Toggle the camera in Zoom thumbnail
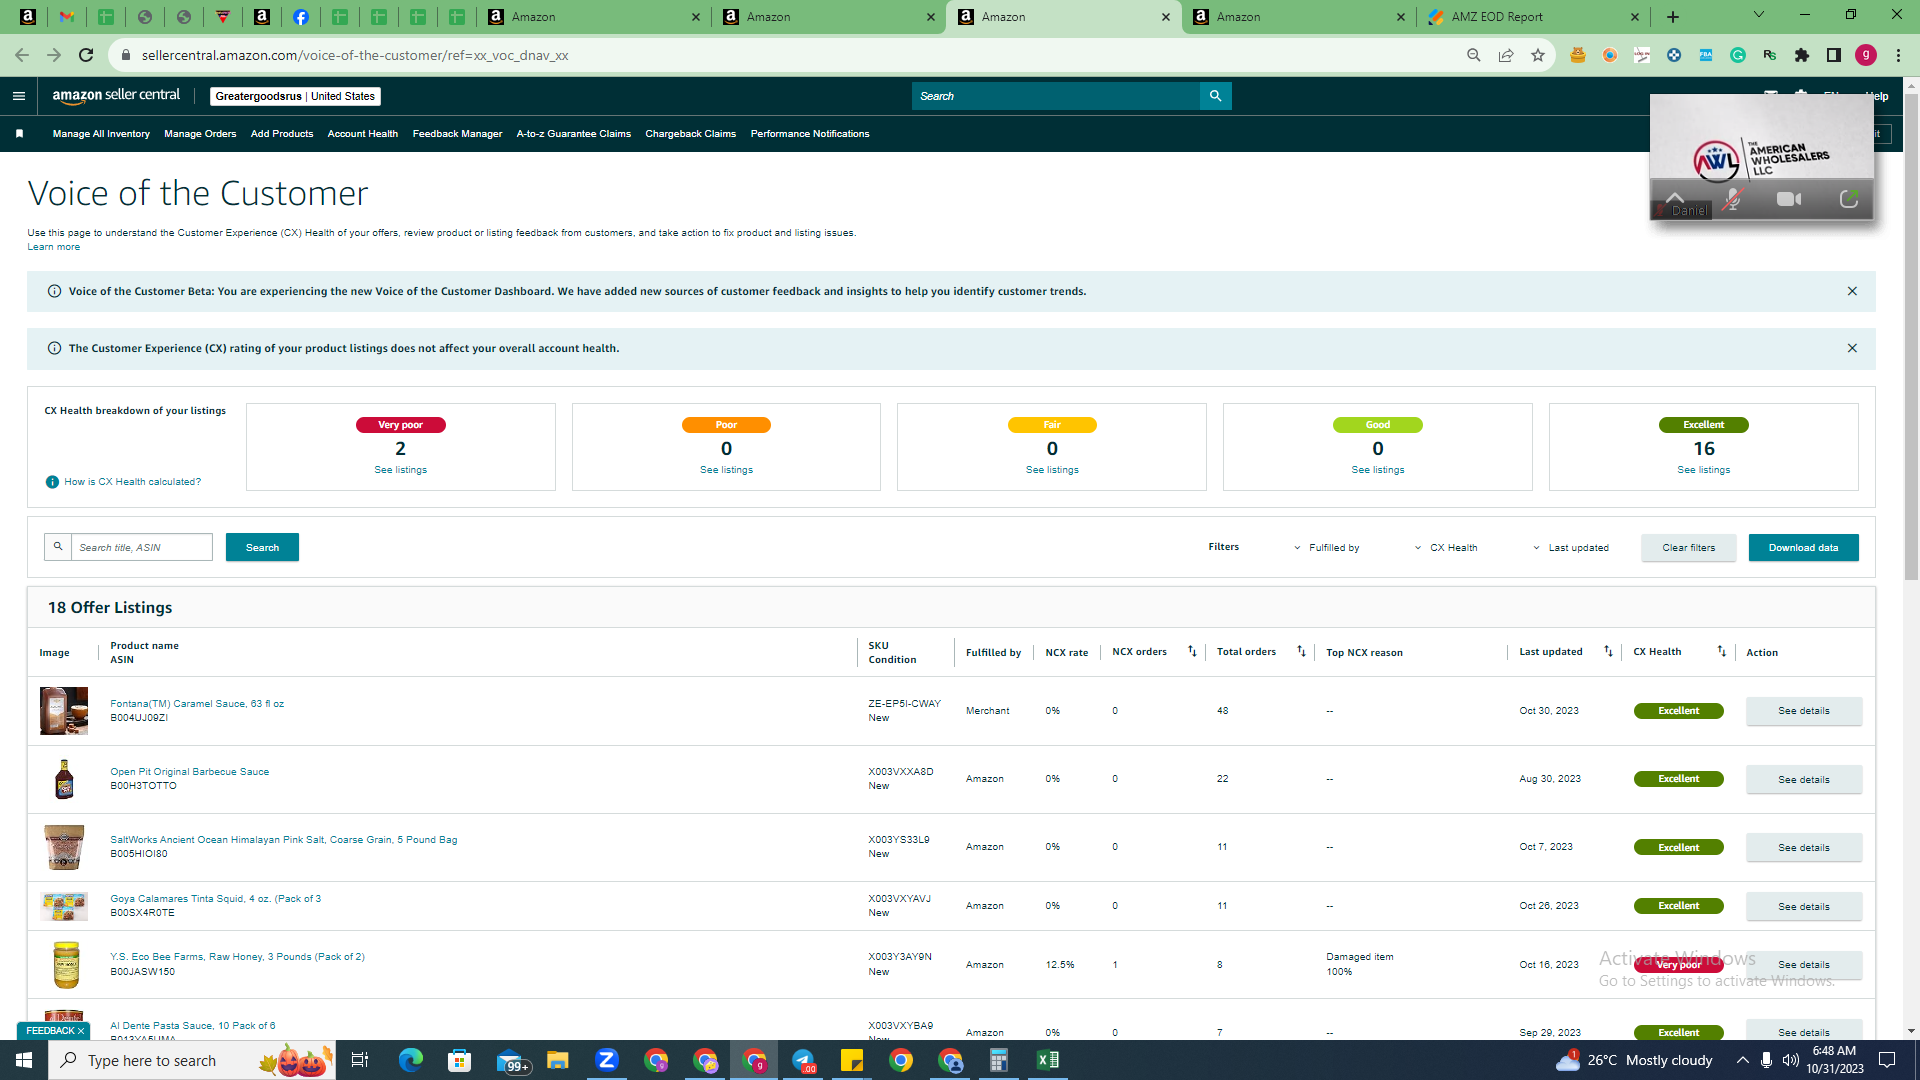 point(1789,199)
